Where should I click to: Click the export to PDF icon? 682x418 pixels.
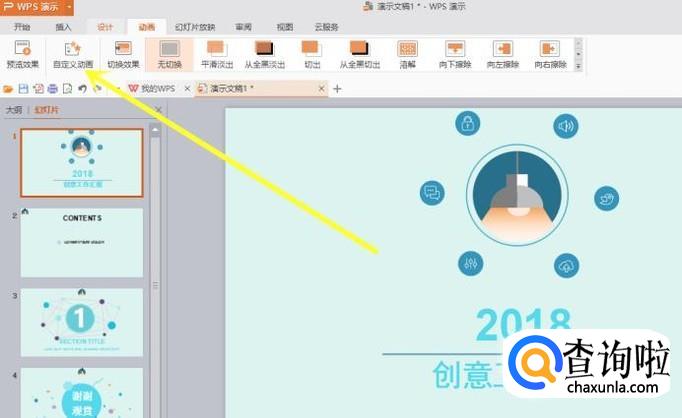pyautogui.click(x=38, y=89)
